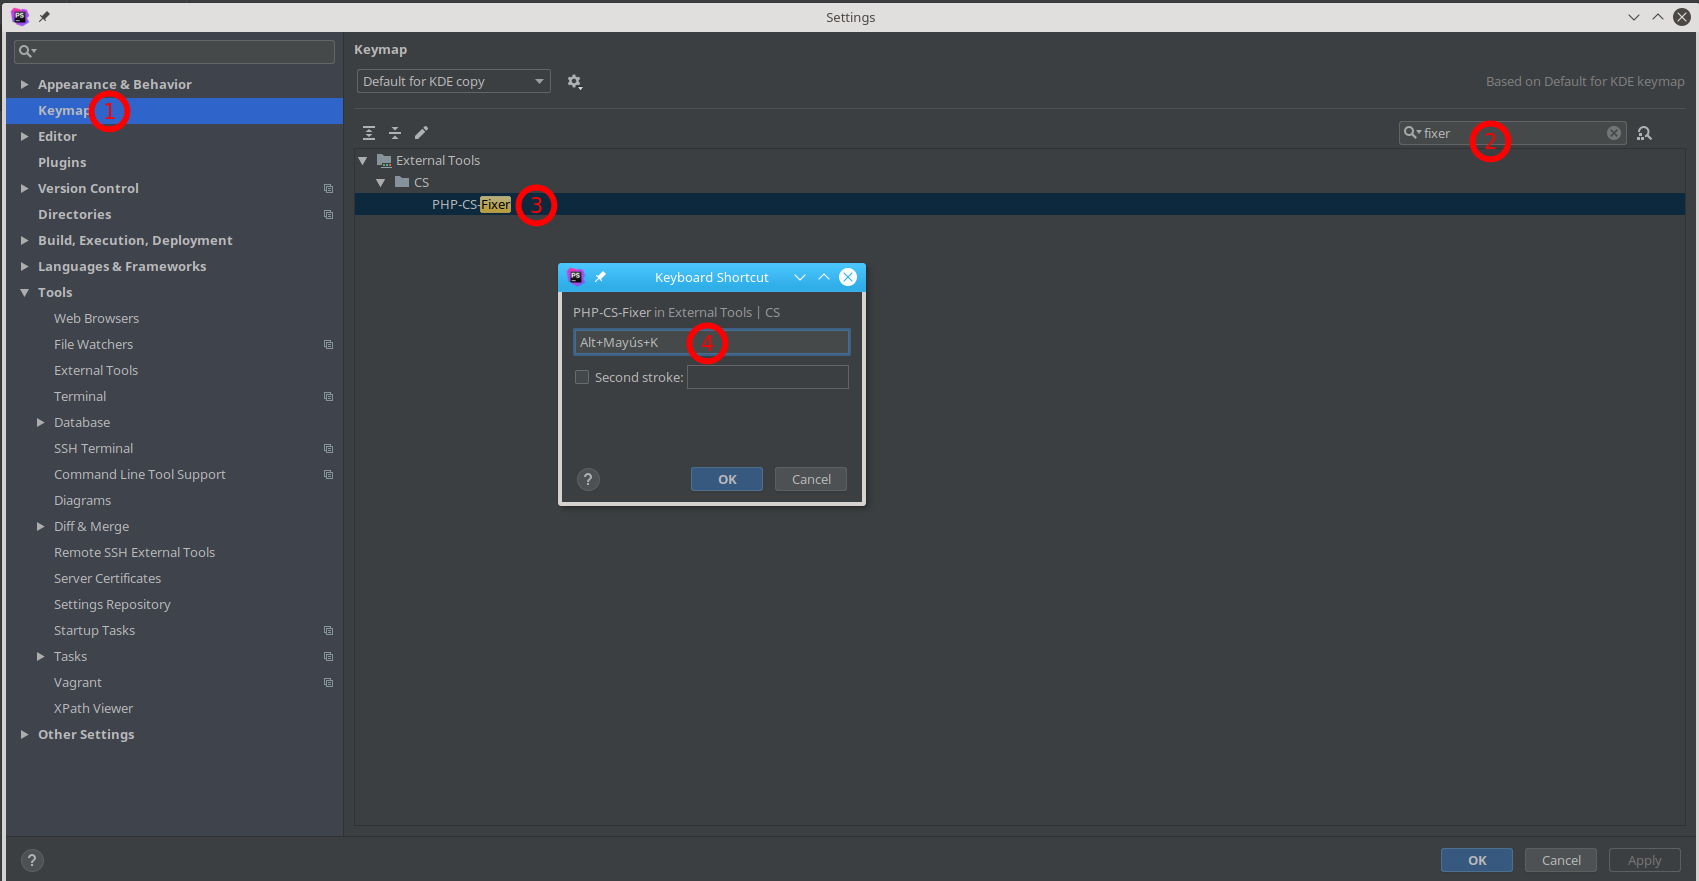The image size is (1699, 881).
Task: Click the pin icon in Keyboard Shortcut titlebar
Action: (x=600, y=277)
